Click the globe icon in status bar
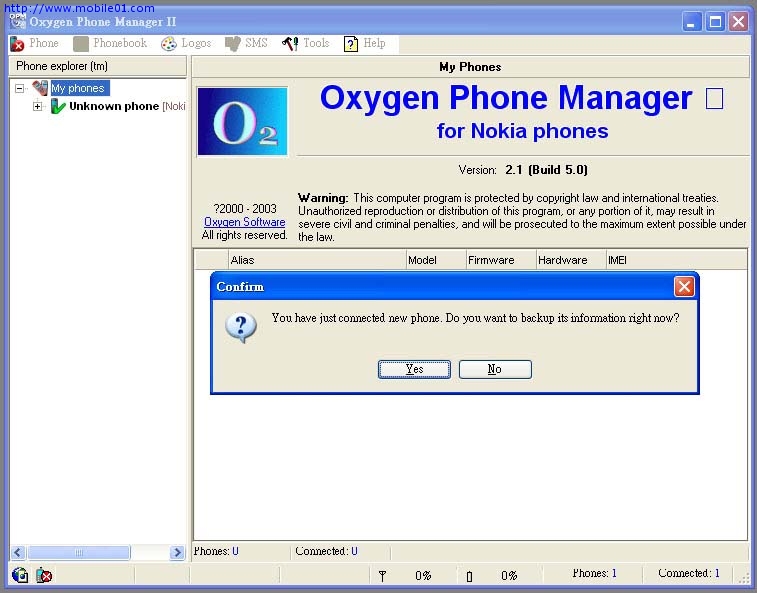 (20, 575)
